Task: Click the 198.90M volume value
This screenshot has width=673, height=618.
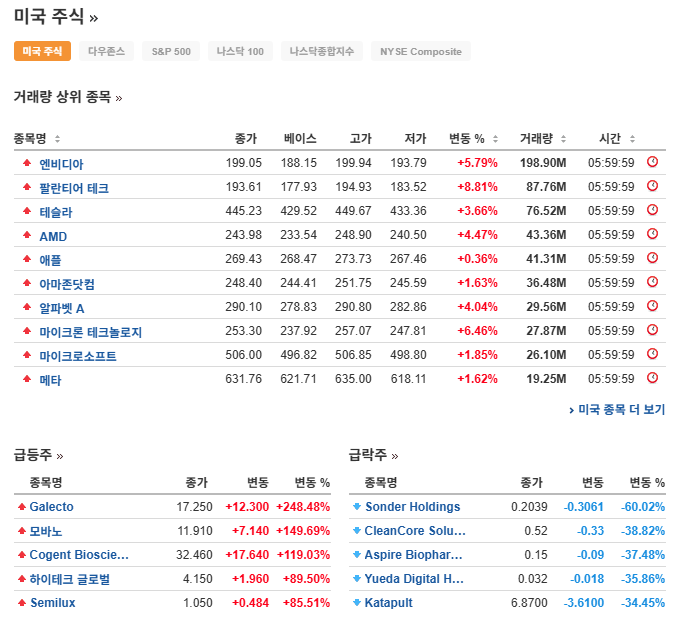Action: pos(543,163)
